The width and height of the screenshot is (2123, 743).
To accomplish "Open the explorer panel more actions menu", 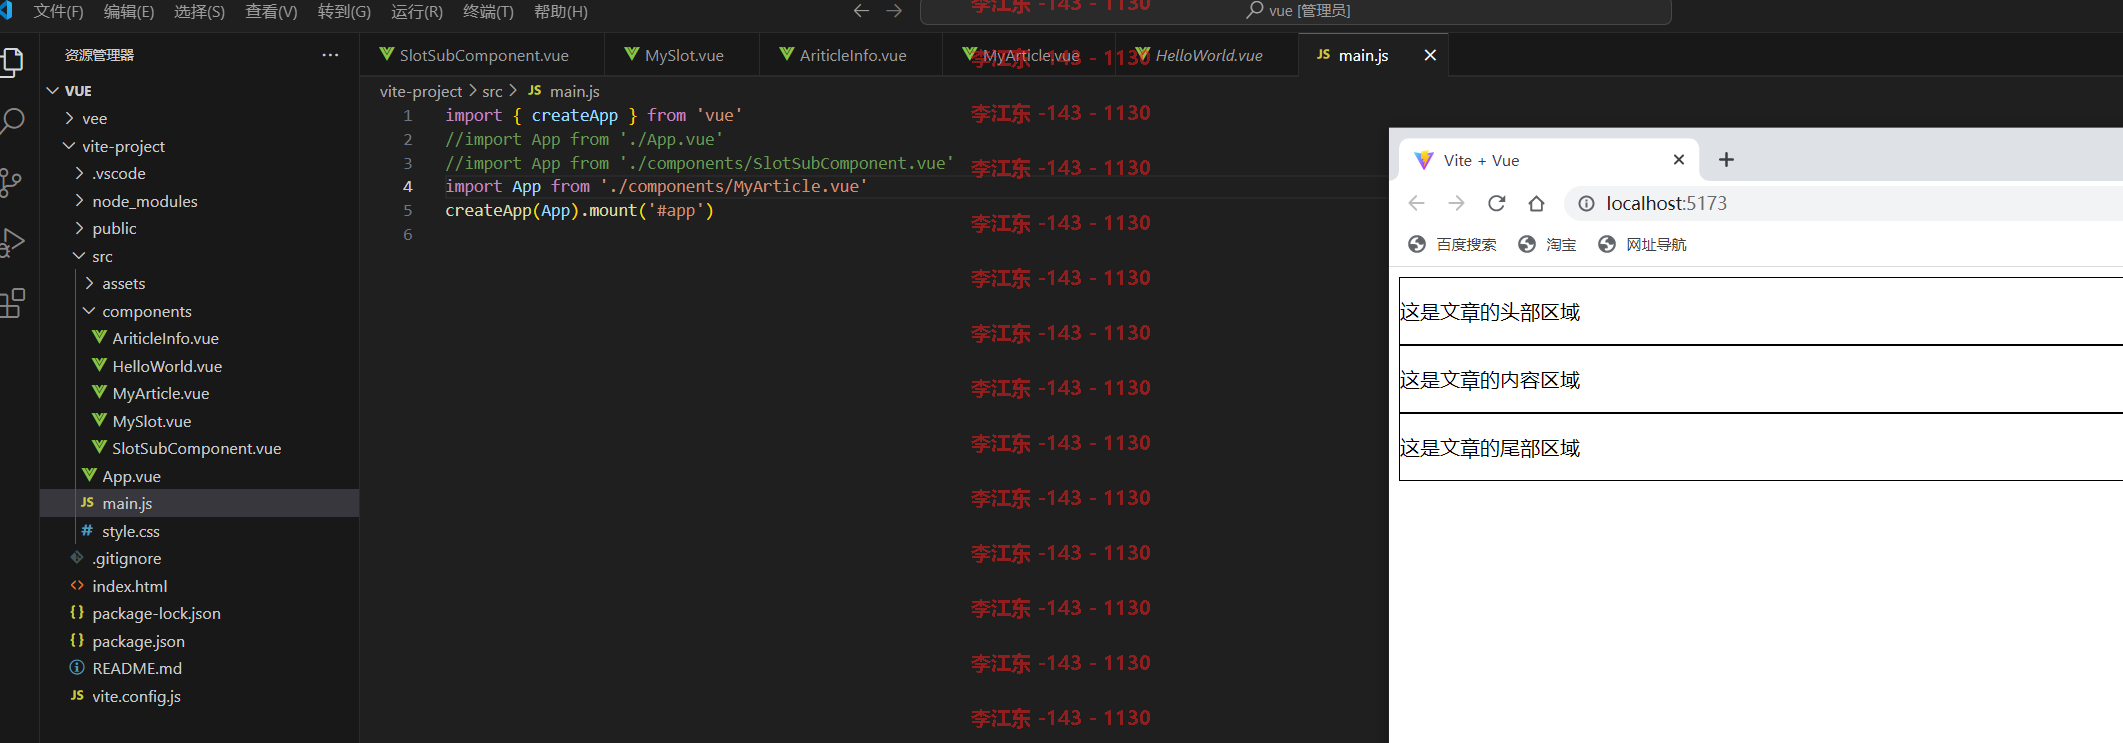I will 330,55.
